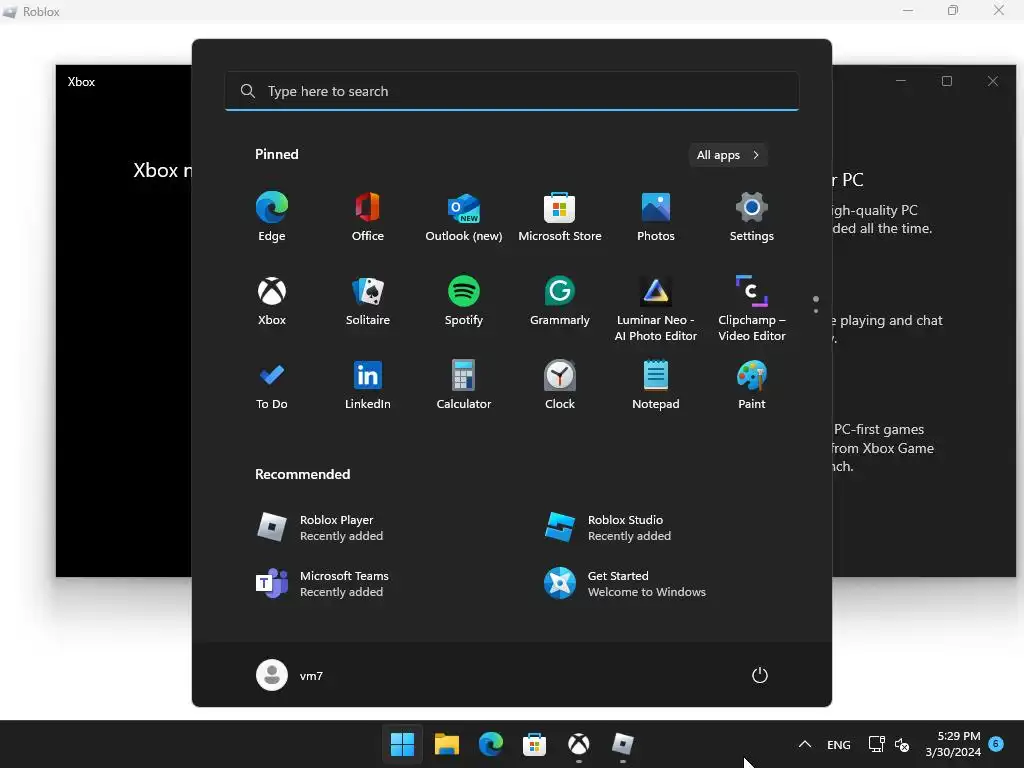Open Edge from the taskbar
This screenshot has width=1024, height=768.
(490, 744)
